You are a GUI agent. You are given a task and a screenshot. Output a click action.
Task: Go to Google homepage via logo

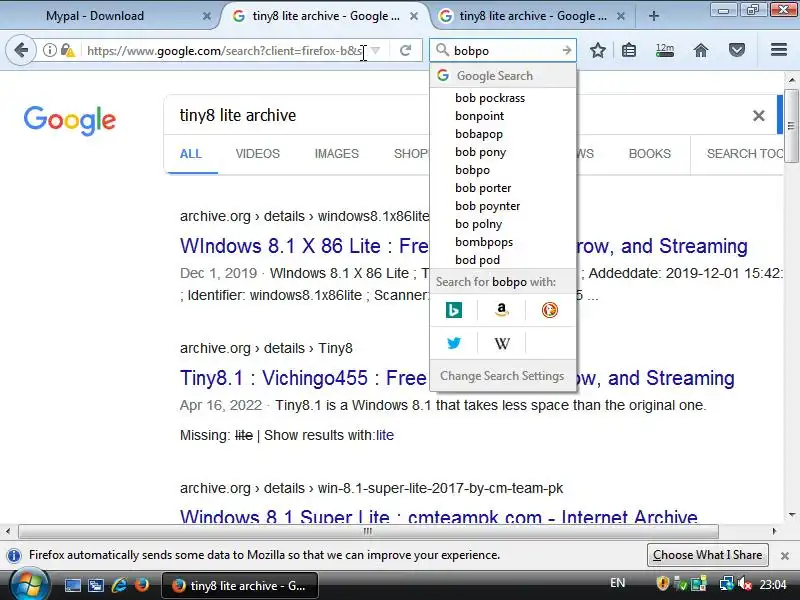[70, 120]
